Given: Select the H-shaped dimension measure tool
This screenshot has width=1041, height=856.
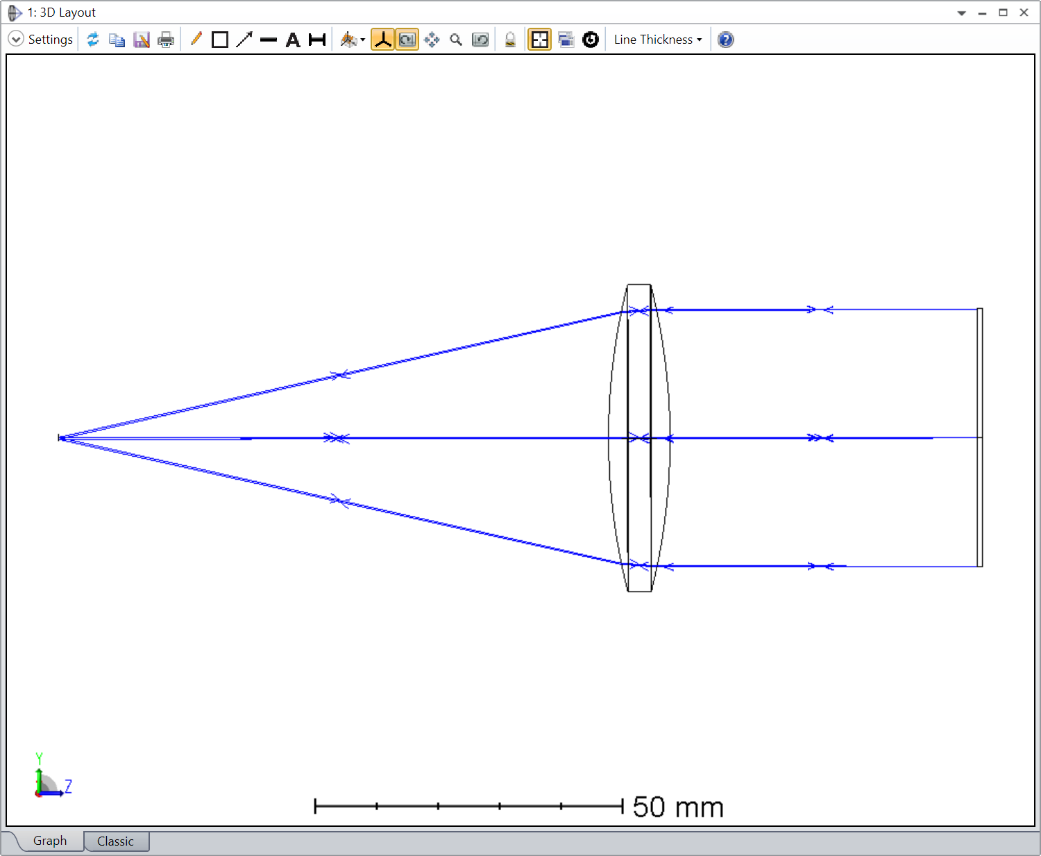Looking at the screenshot, I should click(x=317, y=40).
